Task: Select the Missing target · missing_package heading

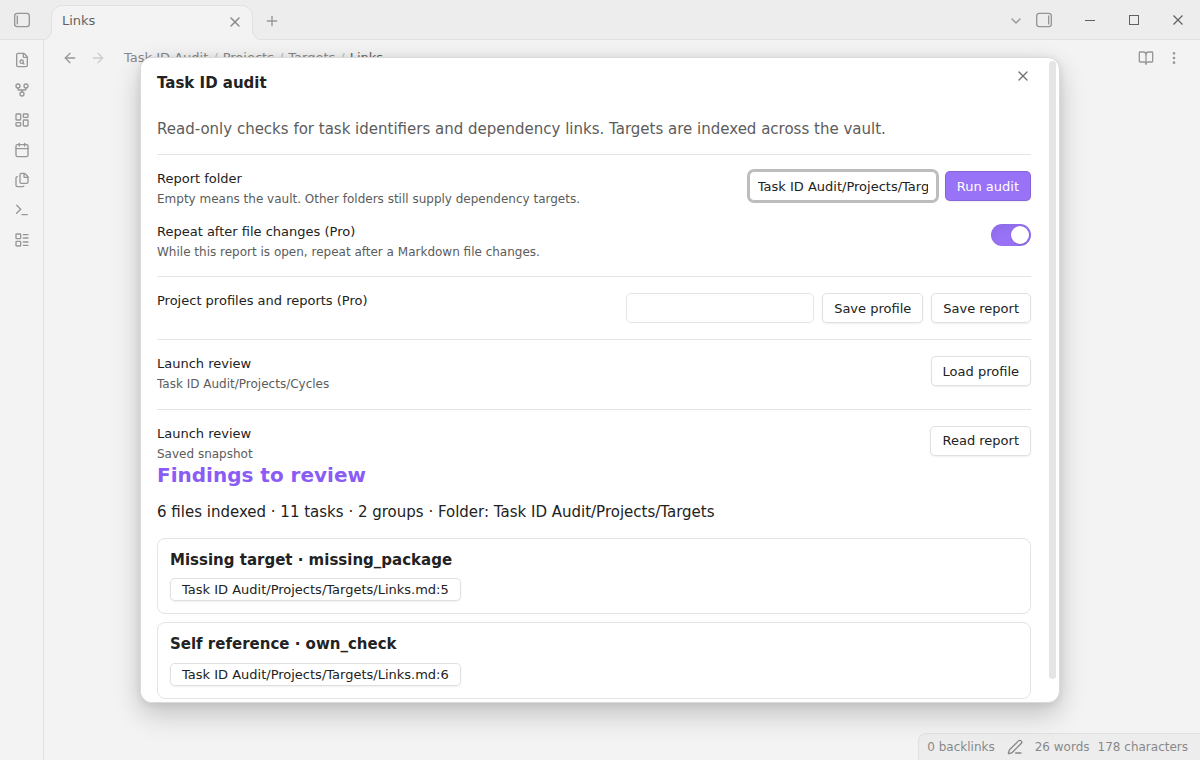Action: pos(311,560)
